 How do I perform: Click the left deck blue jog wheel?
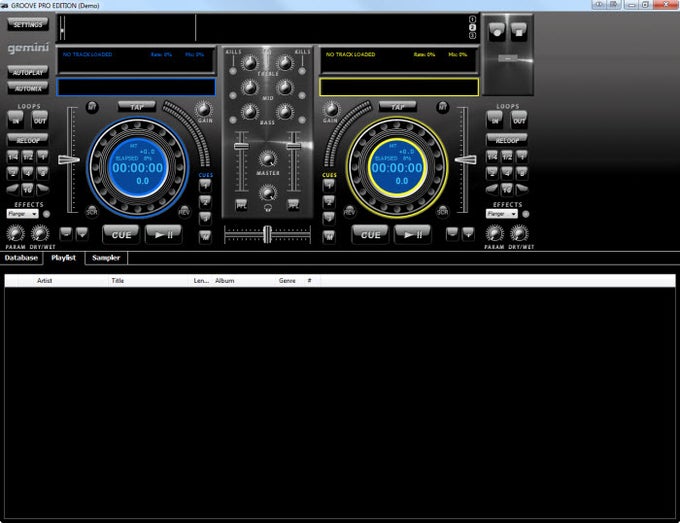[x=138, y=167]
